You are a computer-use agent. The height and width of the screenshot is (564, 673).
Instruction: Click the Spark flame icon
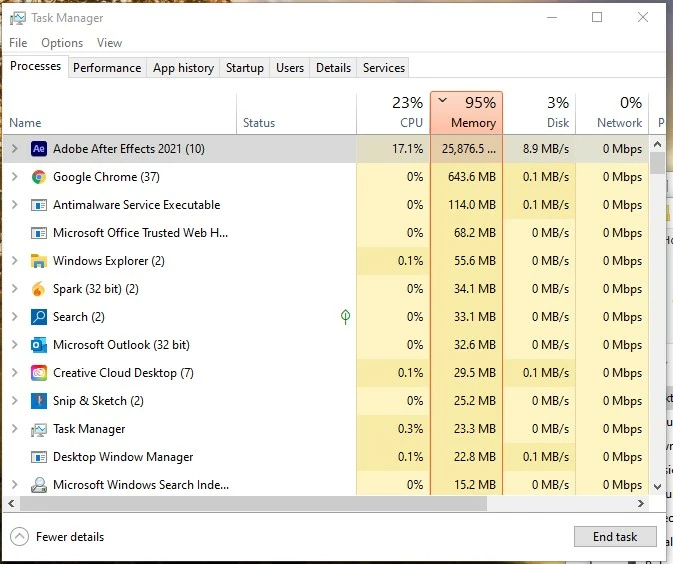tap(39, 289)
